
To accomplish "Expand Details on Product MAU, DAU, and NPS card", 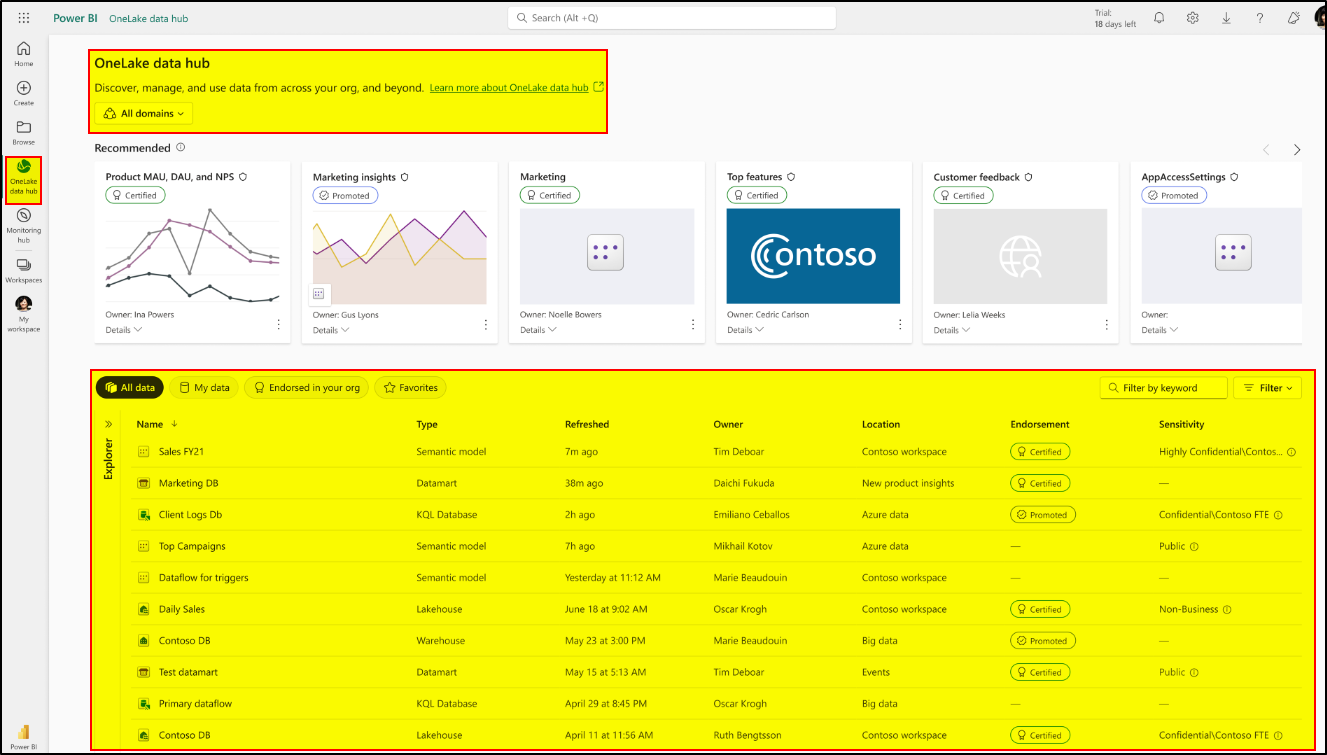I will (124, 330).
